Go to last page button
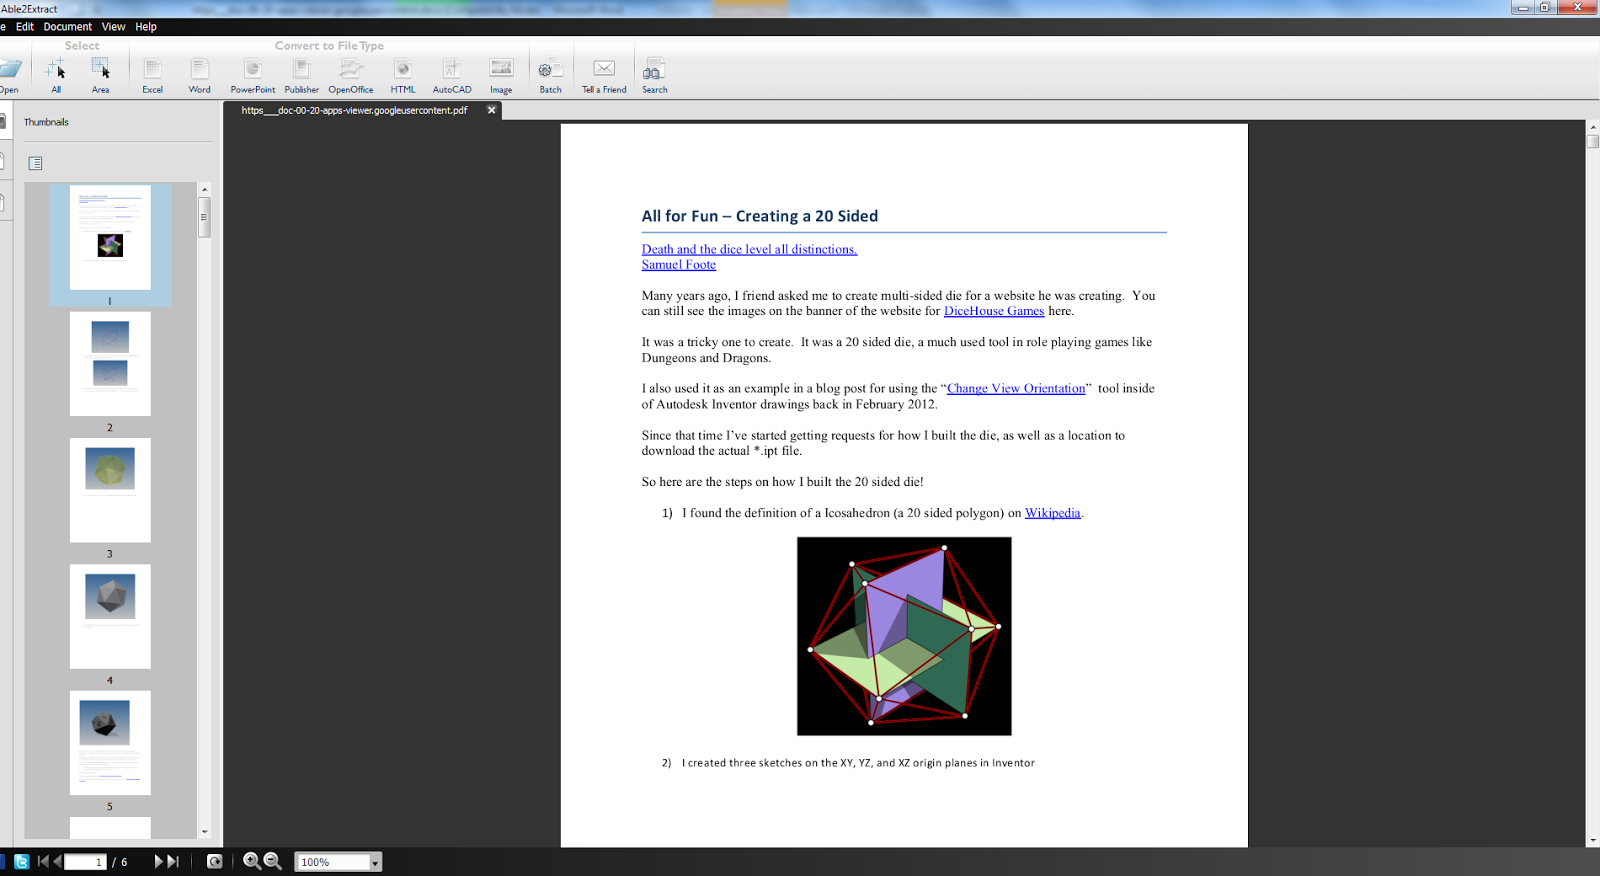Image resolution: width=1600 pixels, height=876 pixels. pyautogui.click(x=173, y=861)
